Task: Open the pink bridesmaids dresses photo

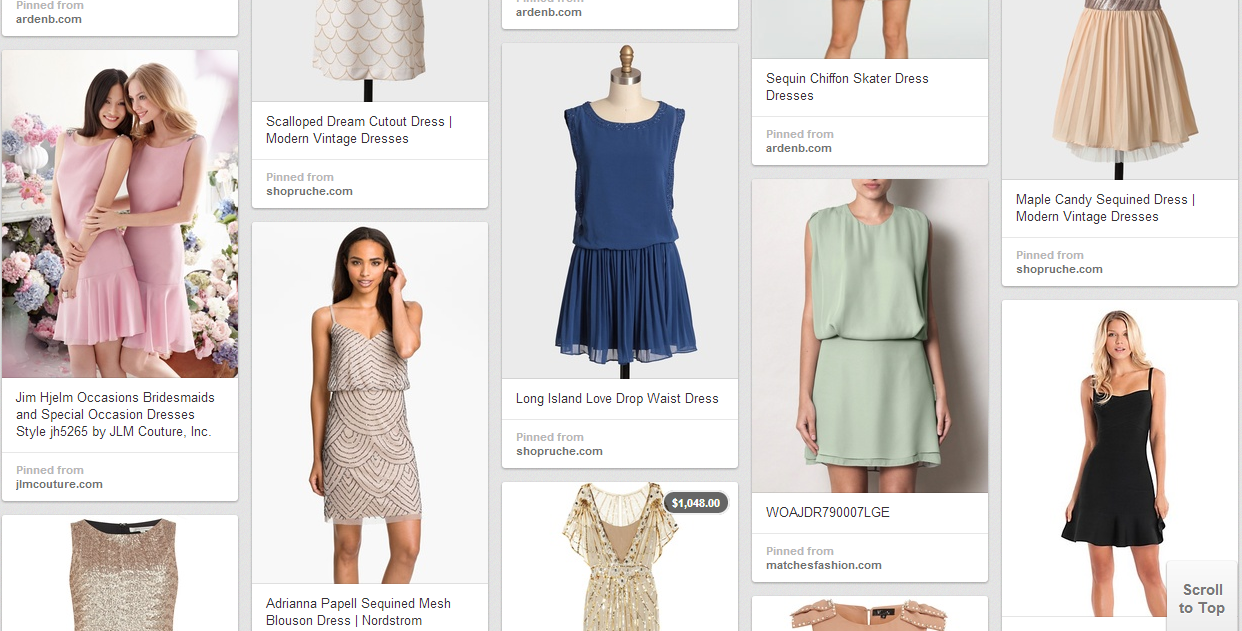Action: [x=120, y=214]
